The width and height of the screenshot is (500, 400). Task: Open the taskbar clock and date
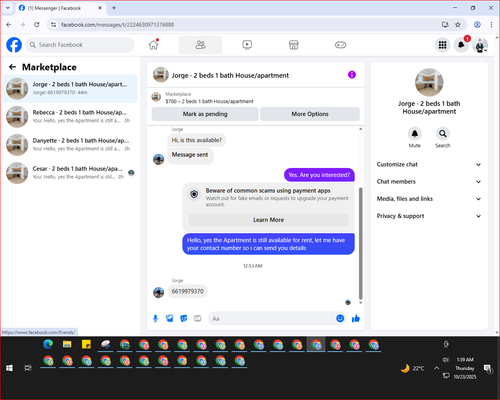click(x=465, y=368)
